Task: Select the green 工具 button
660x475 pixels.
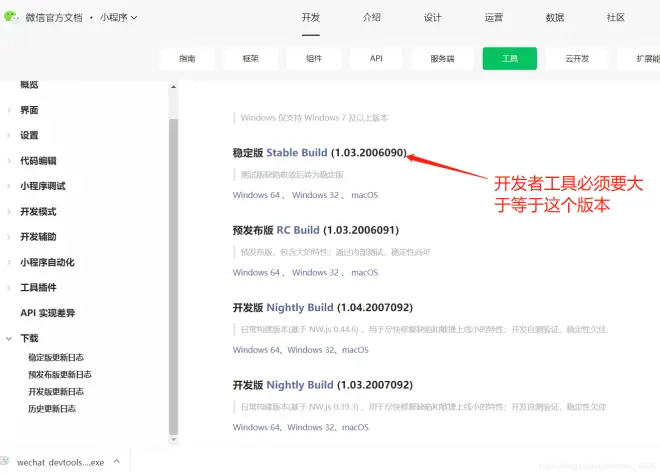Action: click(x=510, y=59)
